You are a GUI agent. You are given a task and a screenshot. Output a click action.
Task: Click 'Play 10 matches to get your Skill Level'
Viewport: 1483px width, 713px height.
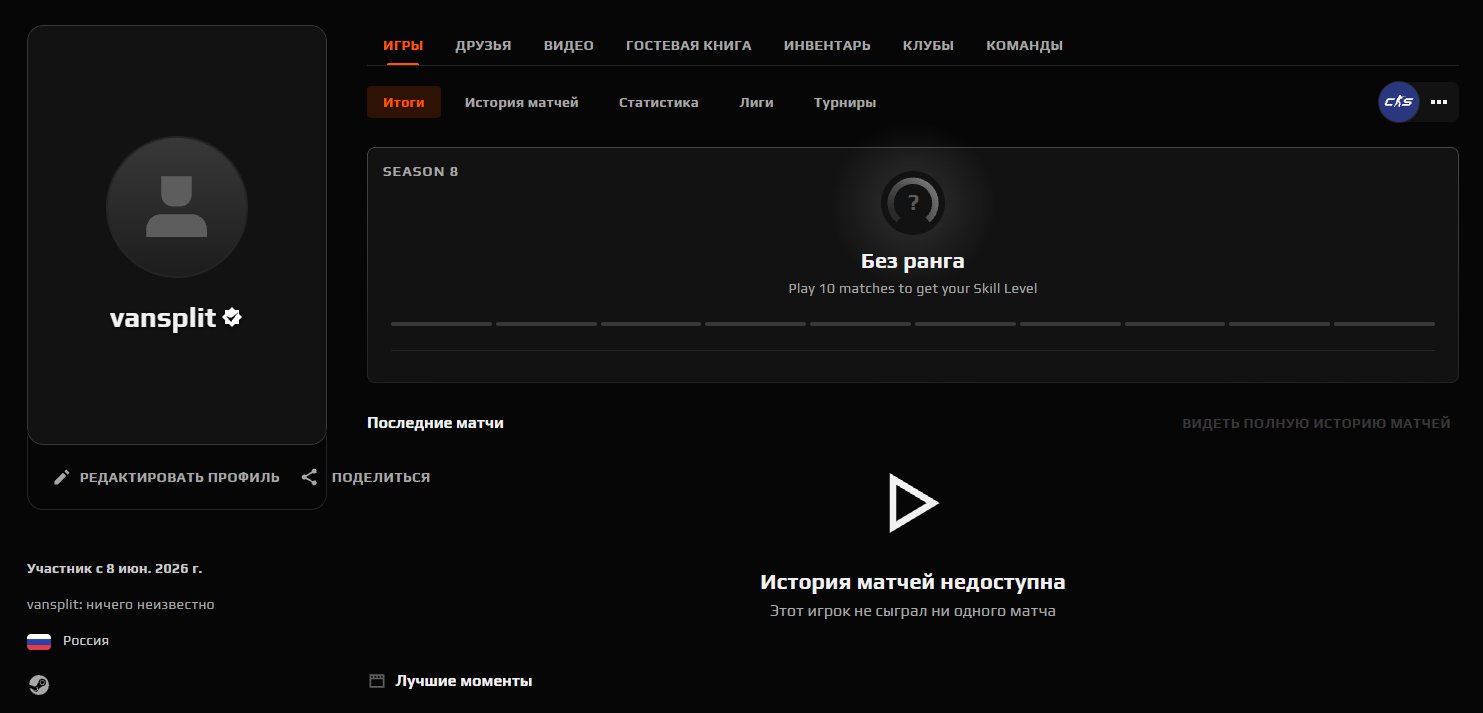[913, 288]
